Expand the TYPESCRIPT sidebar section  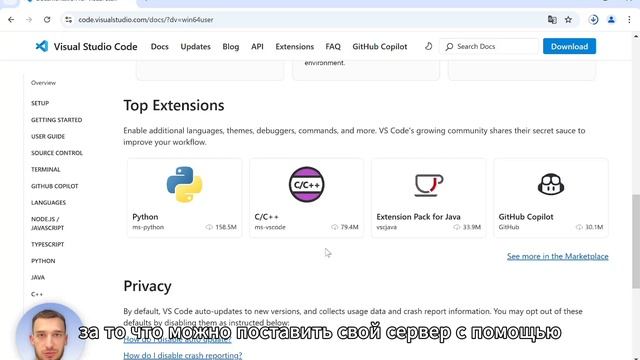(47, 244)
